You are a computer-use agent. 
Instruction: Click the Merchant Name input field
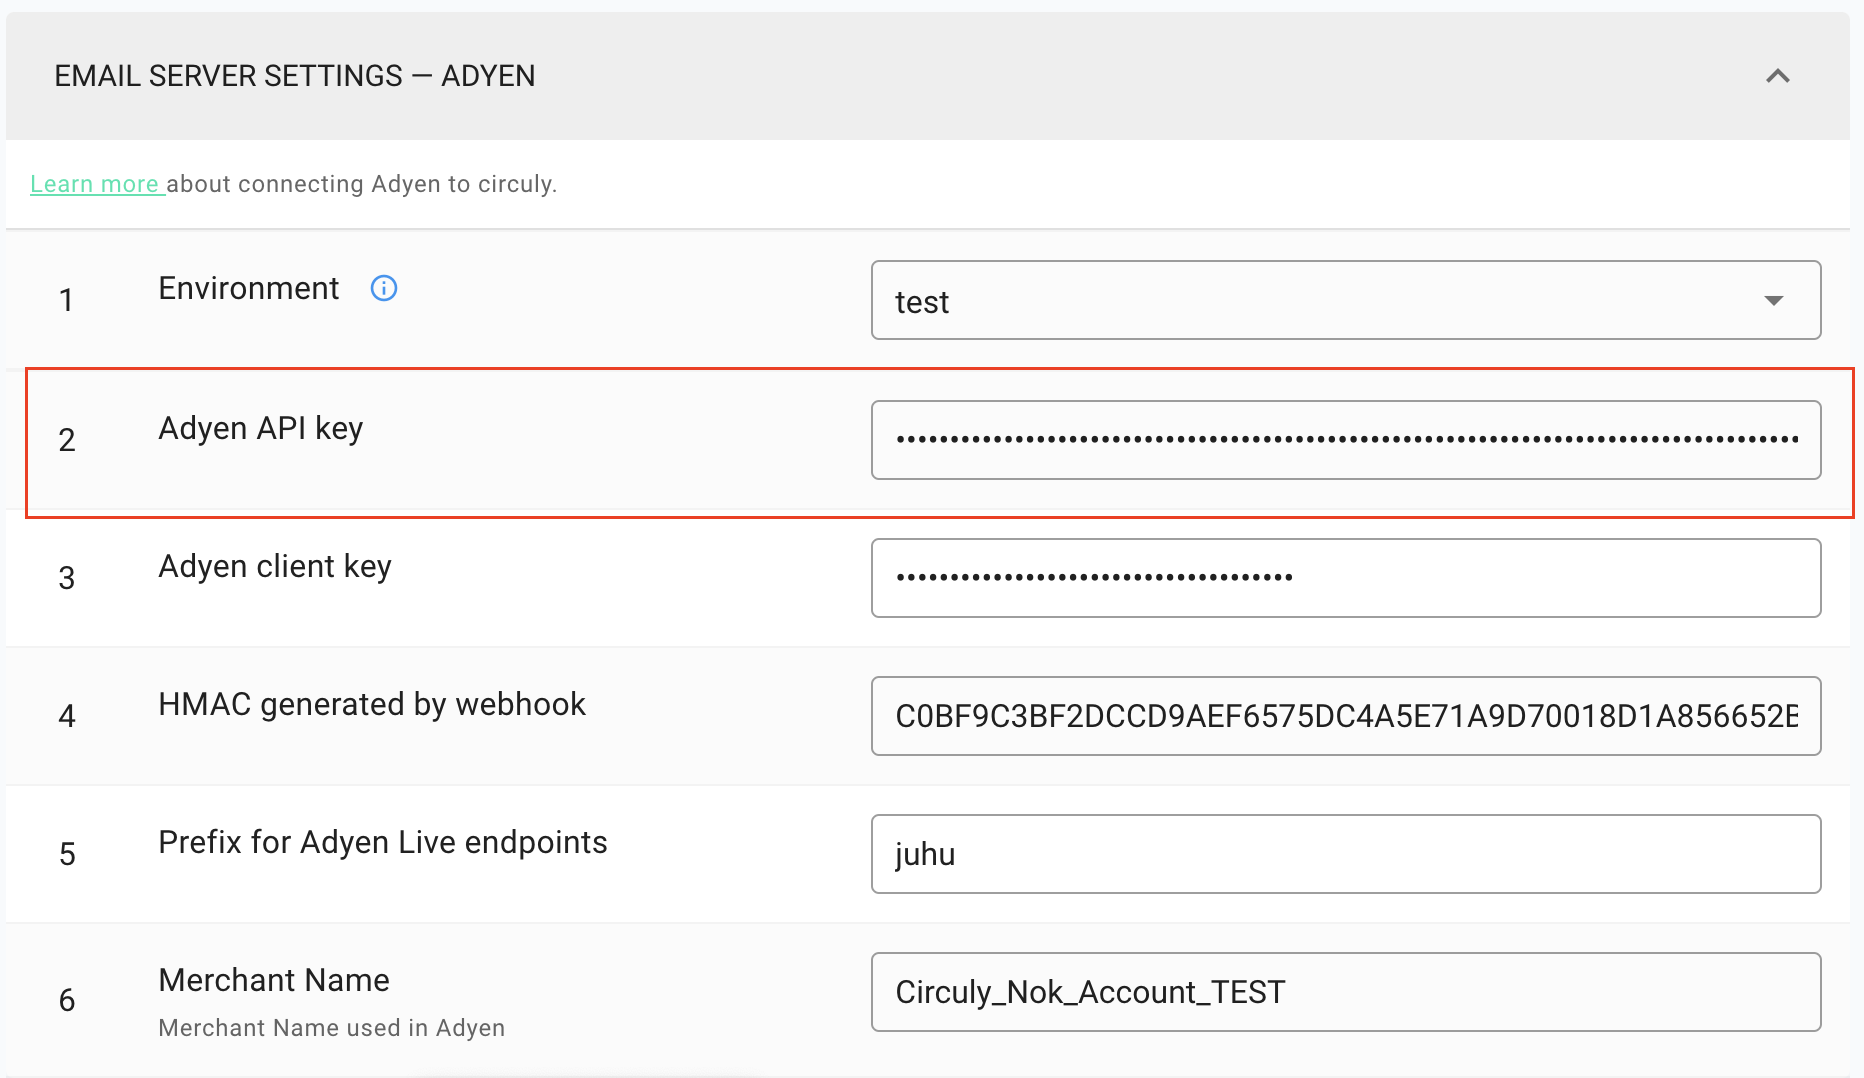(1345, 992)
